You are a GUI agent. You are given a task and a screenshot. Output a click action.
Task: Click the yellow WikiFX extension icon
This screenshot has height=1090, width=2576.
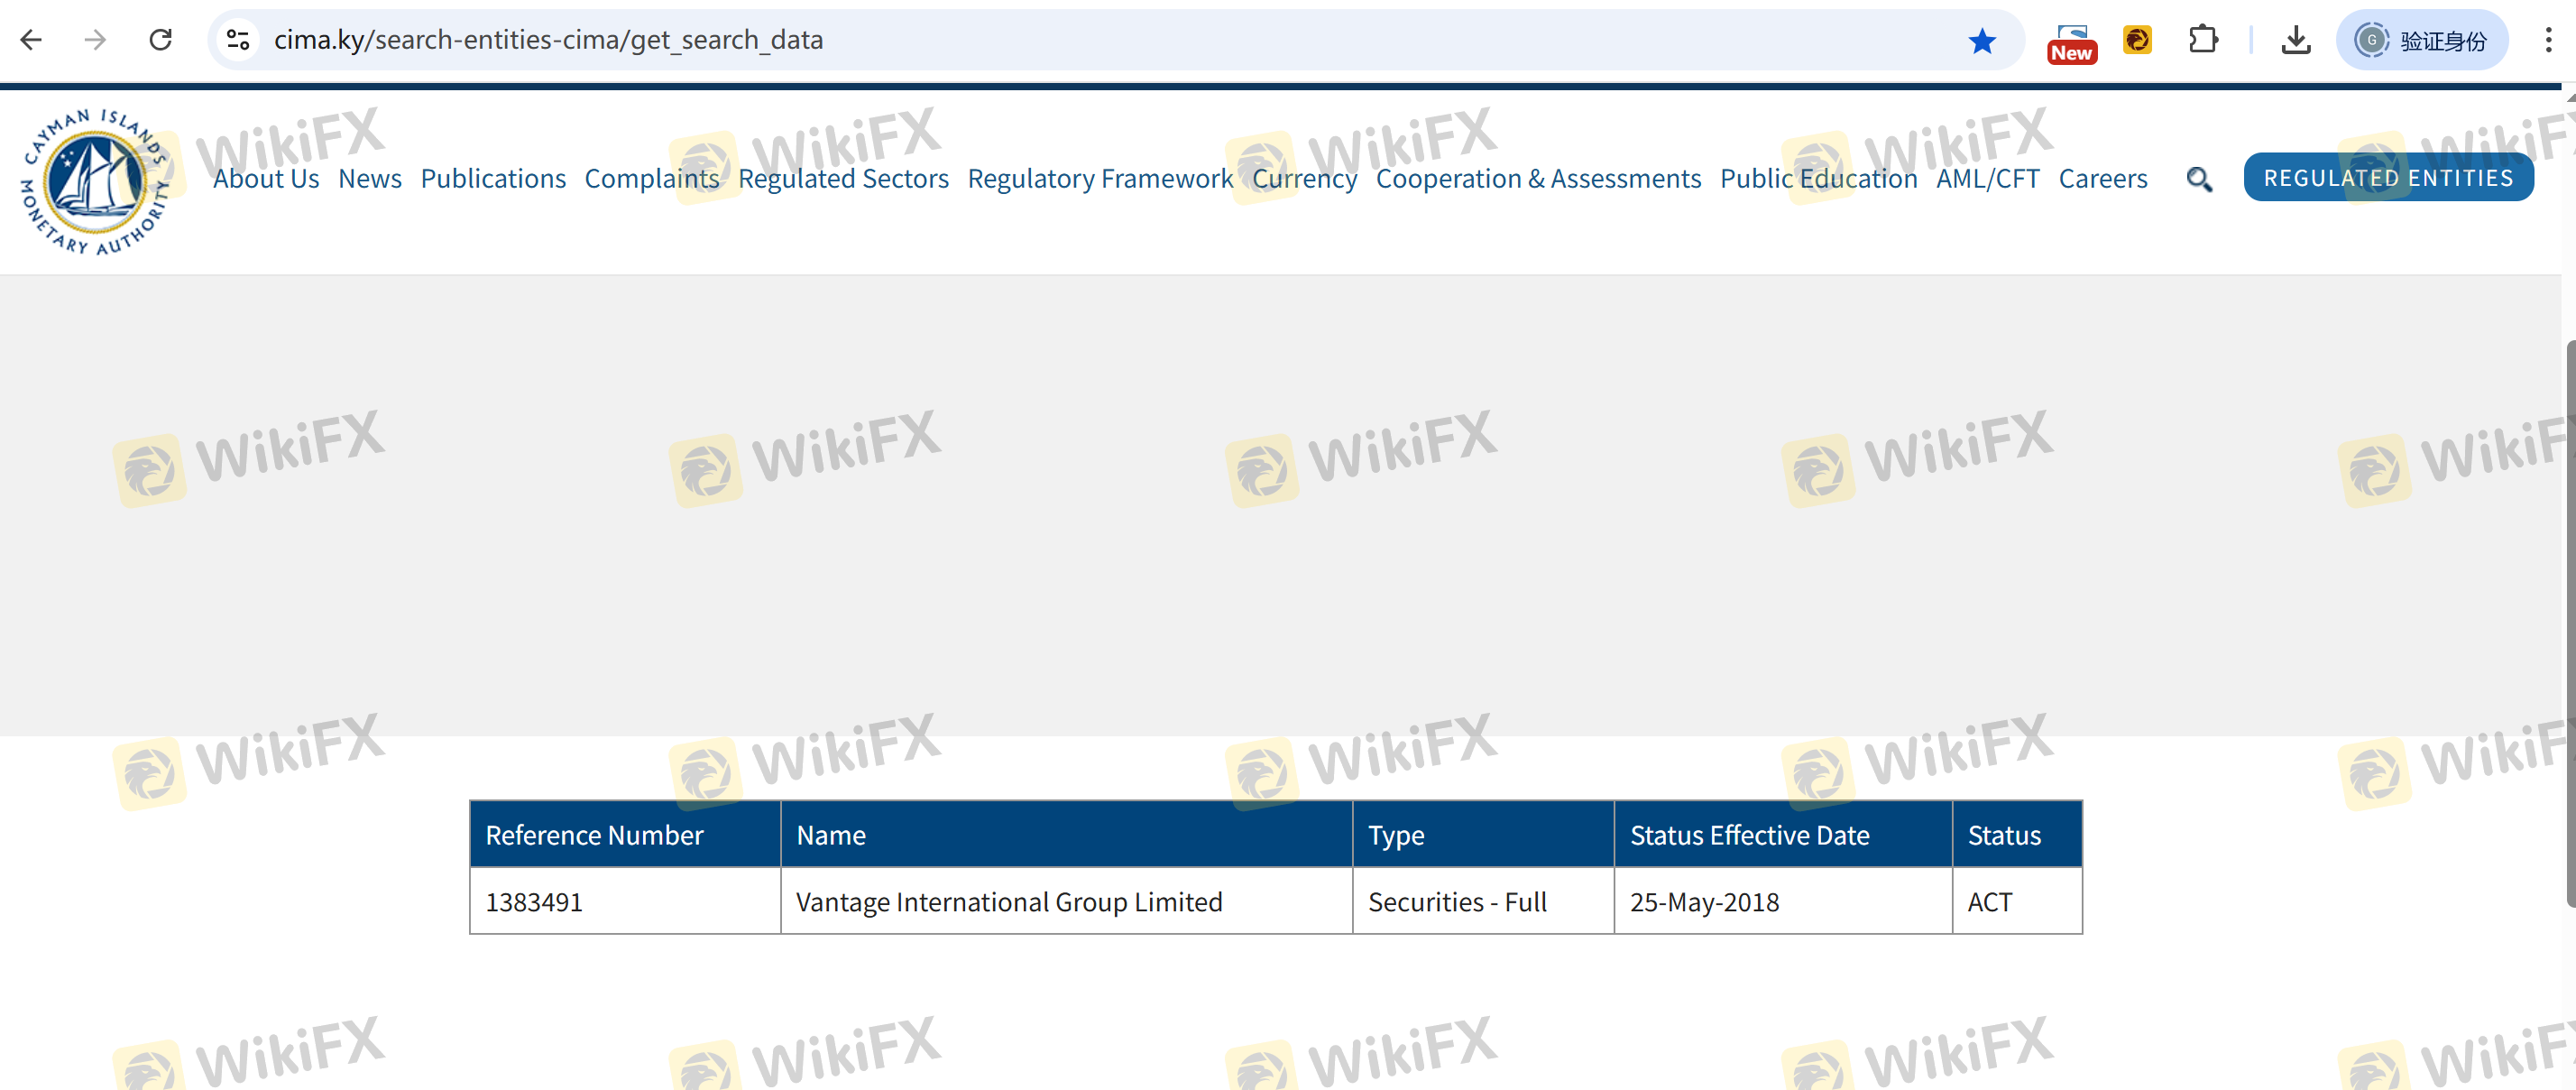[2137, 40]
